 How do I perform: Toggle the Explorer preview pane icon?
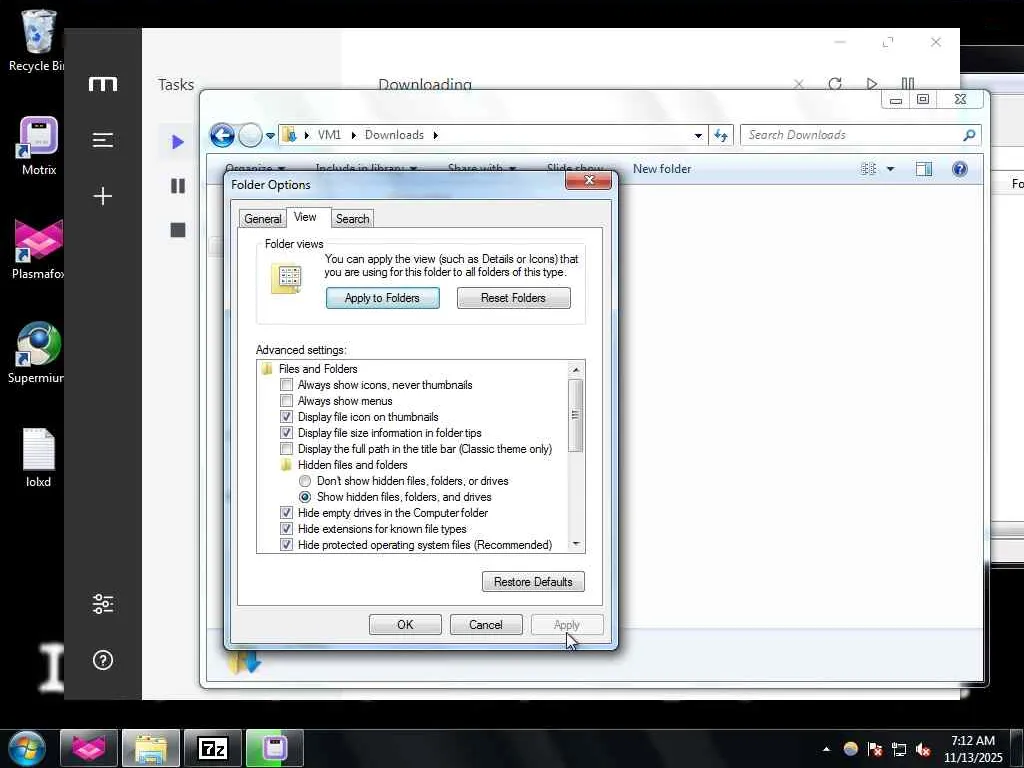pos(923,169)
